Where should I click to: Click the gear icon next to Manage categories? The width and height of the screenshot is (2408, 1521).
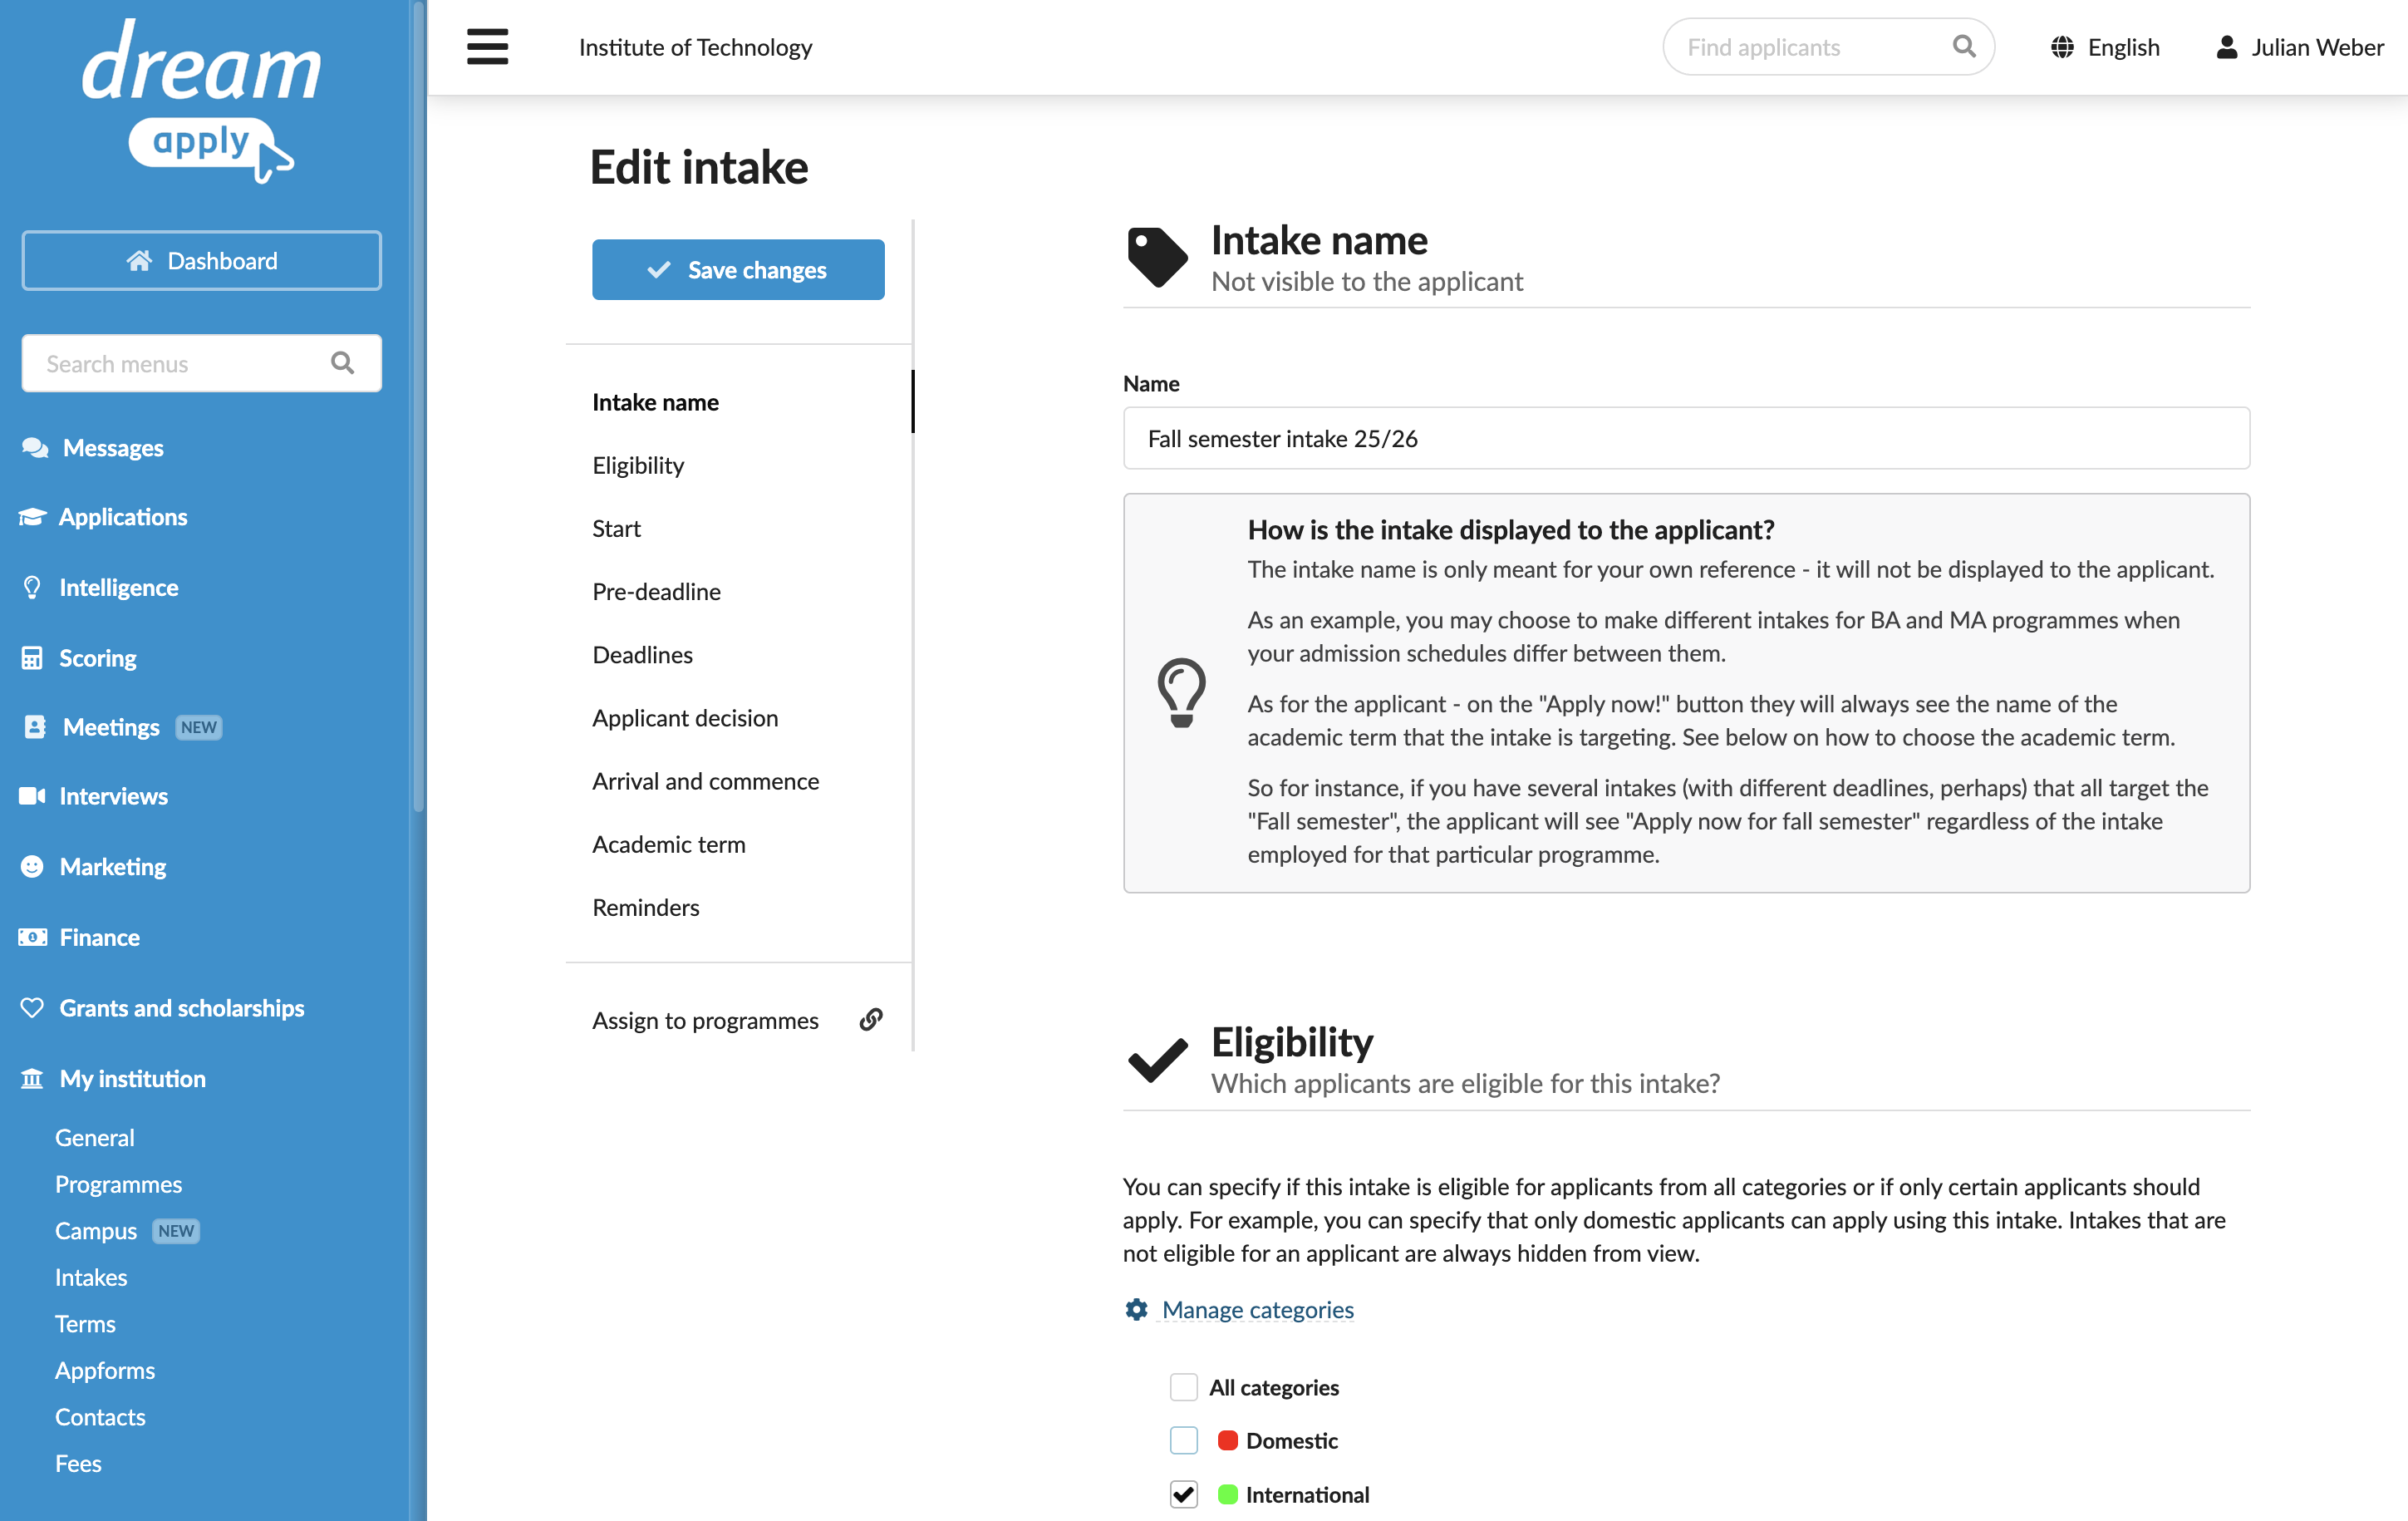(1136, 1309)
